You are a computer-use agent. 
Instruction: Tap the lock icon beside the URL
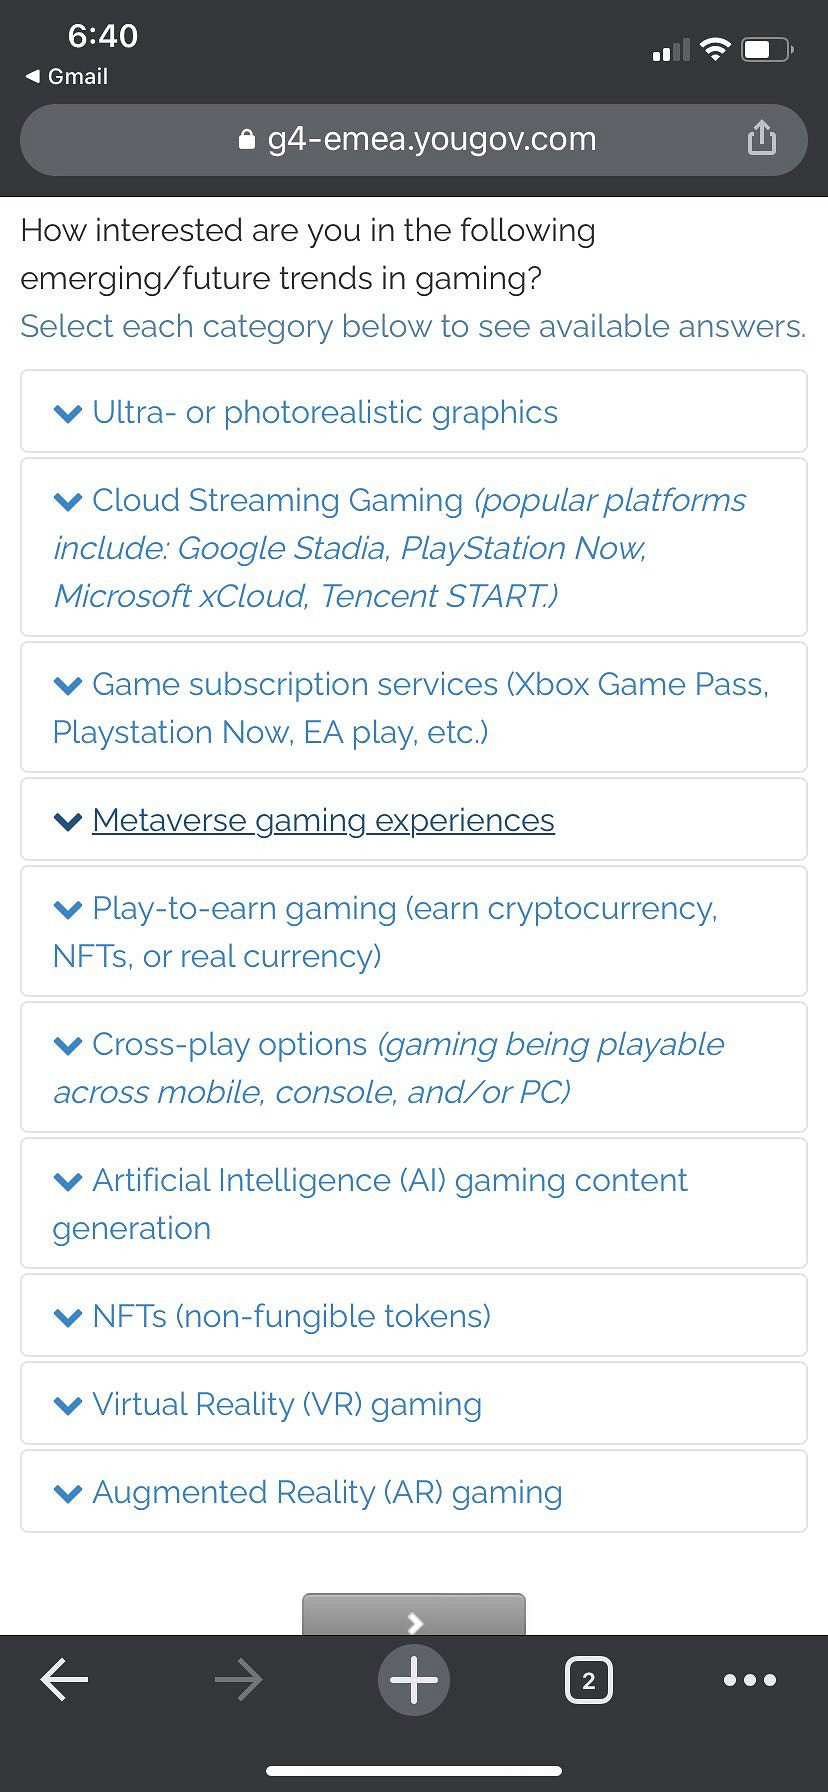[x=247, y=139]
